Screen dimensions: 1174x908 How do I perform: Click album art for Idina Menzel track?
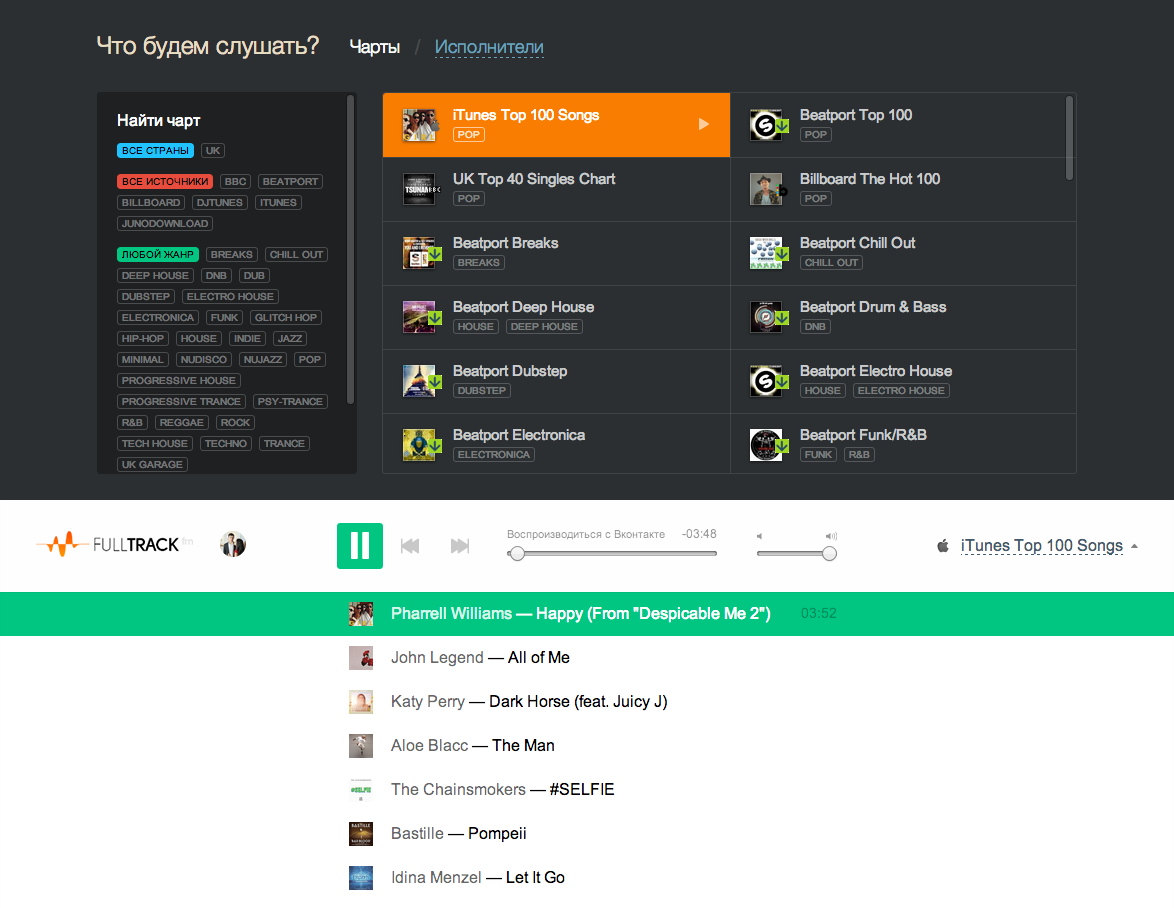361,877
